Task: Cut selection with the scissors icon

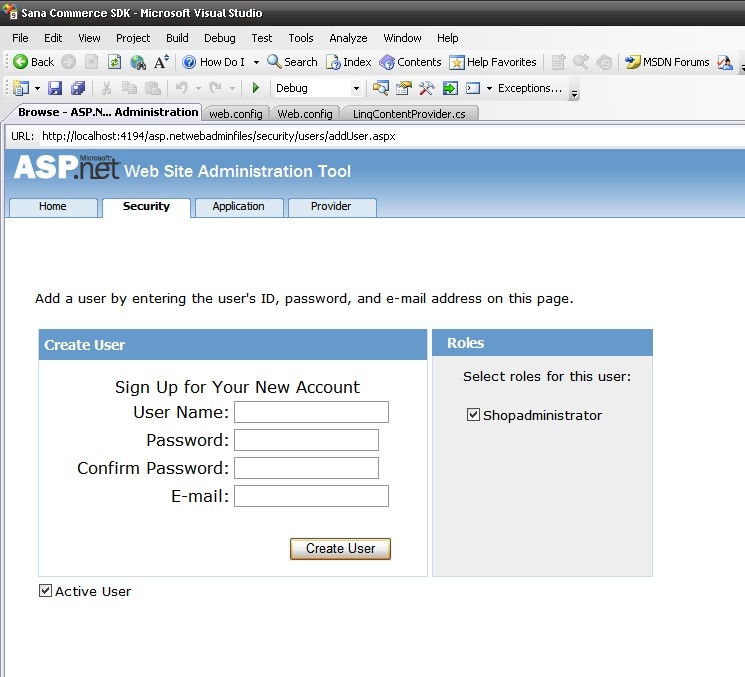Action: coord(106,88)
